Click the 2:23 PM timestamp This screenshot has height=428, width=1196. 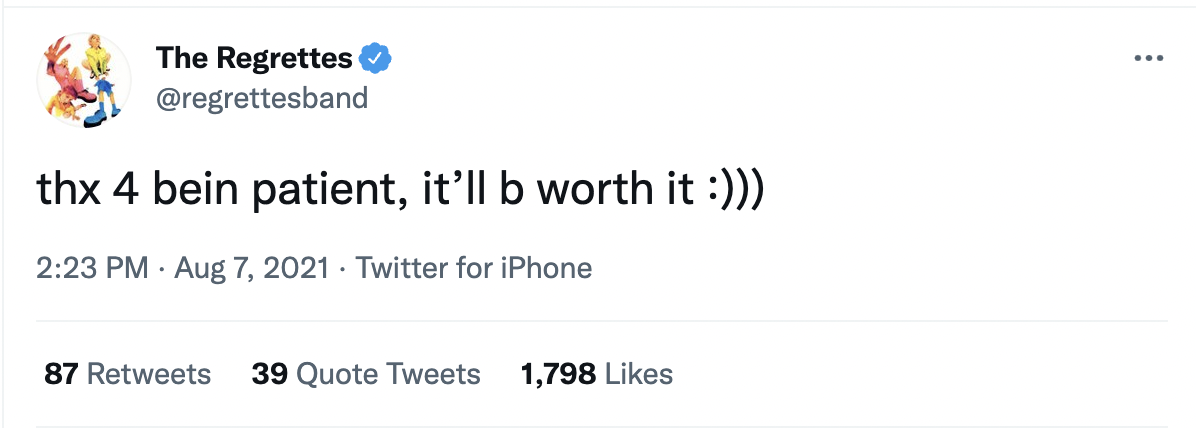coord(92,268)
